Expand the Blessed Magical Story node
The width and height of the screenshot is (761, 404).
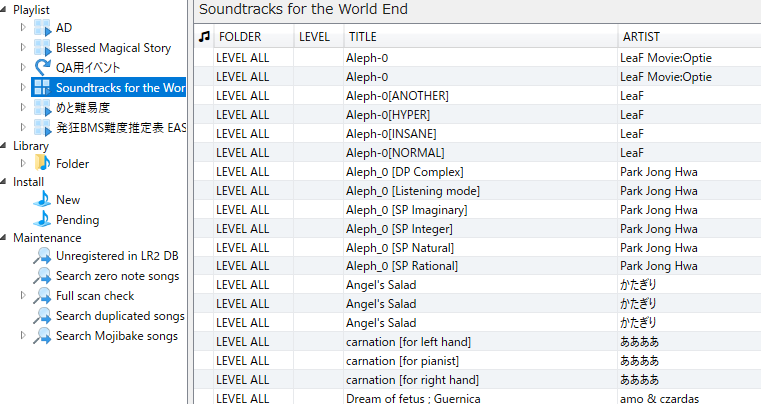(23, 47)
